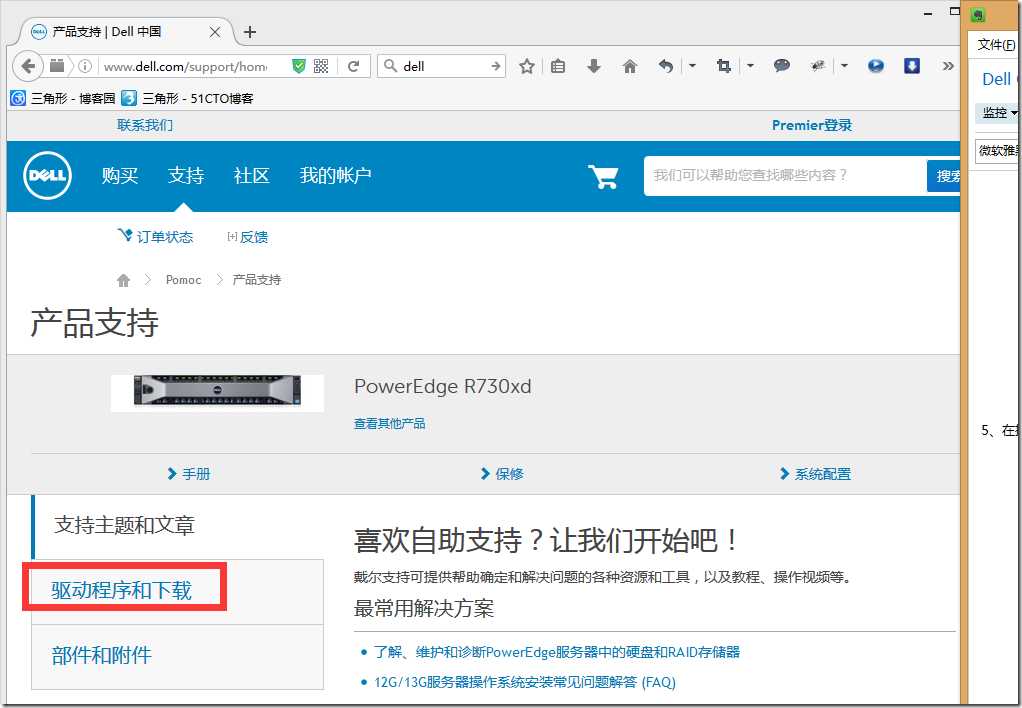This screenshot has height=708, width=1022.
Task: Select the '驱动程序和下载' side tab
Action: [x=178, y=591]
